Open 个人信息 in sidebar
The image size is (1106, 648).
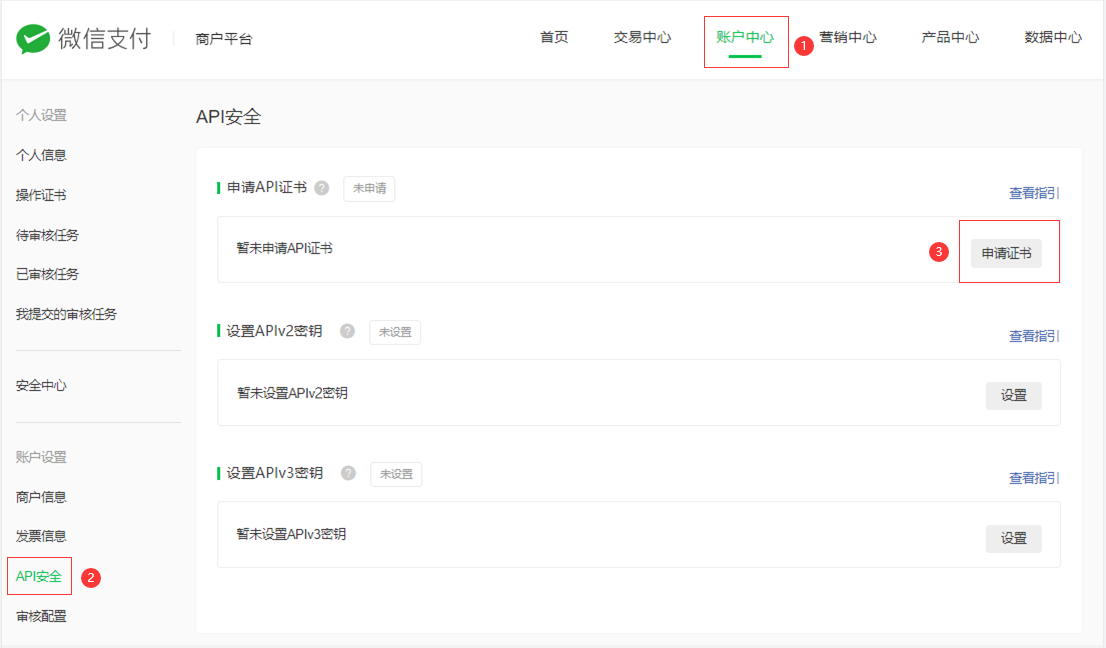pyautogui.click(x=41, y=155)
